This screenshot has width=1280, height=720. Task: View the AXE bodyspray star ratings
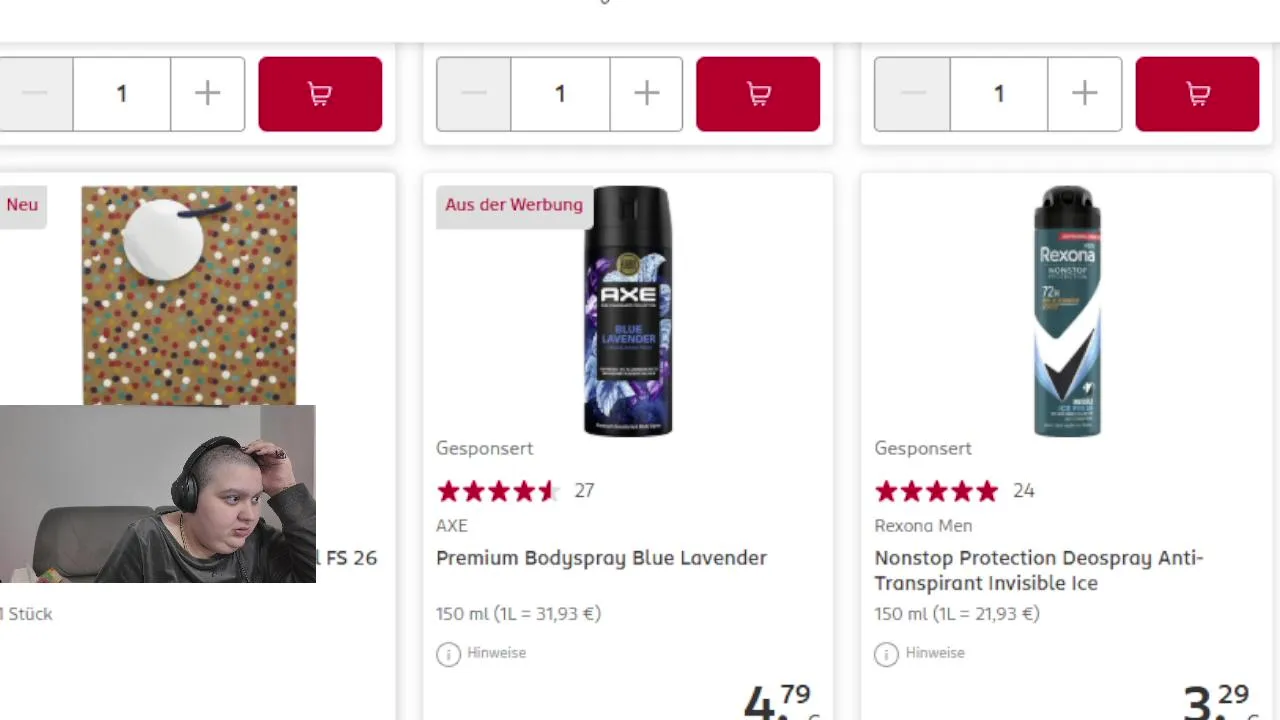point(497,491)
